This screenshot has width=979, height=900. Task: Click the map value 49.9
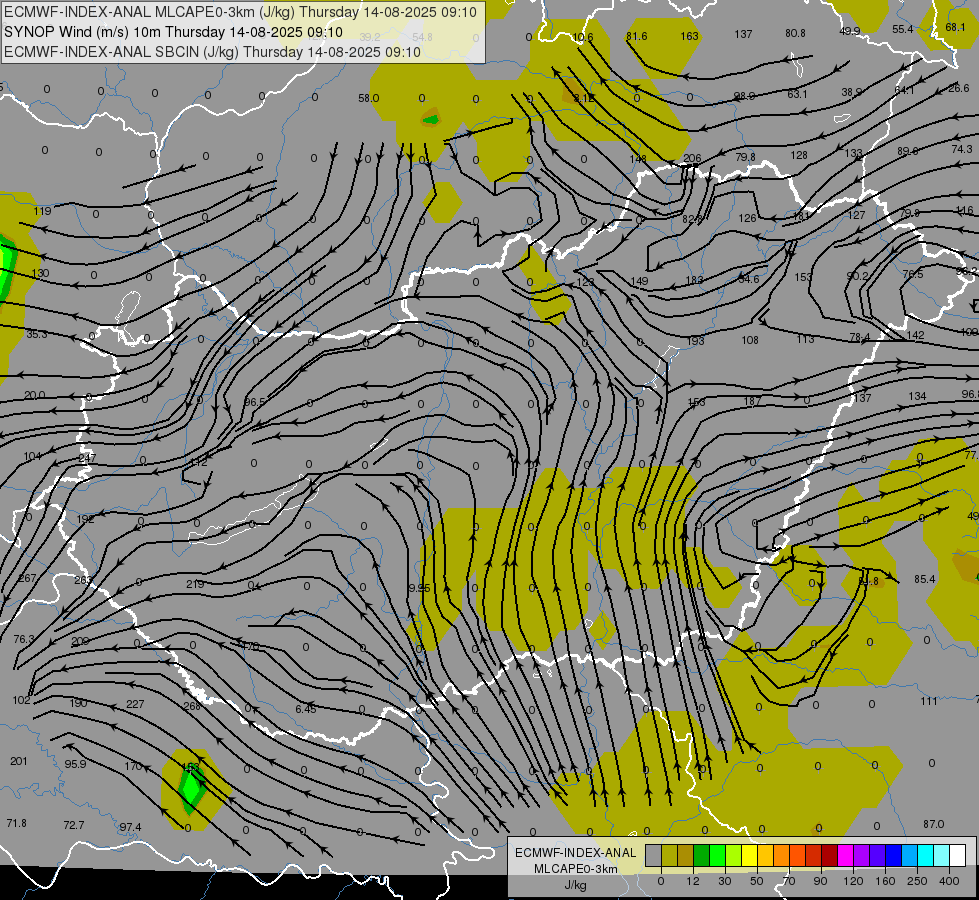click(850, 31)
